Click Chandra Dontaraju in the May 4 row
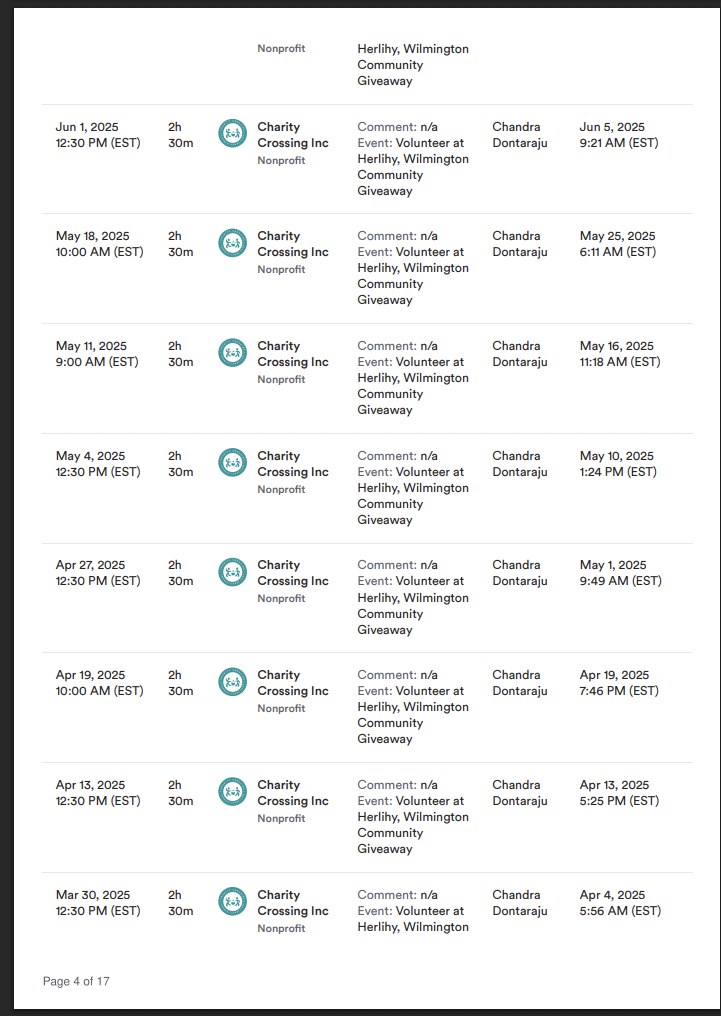 click(x=519, y=464)
